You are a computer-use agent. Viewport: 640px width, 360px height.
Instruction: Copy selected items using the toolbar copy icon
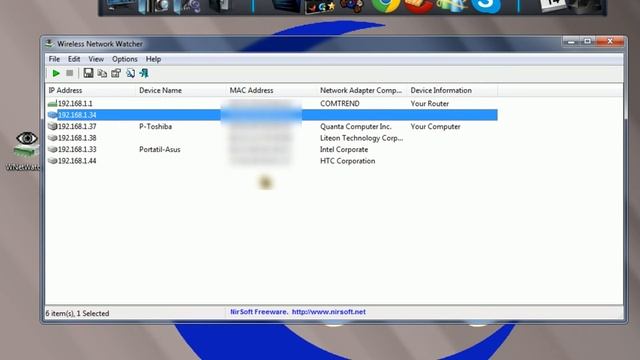click(x=102, y=73)
